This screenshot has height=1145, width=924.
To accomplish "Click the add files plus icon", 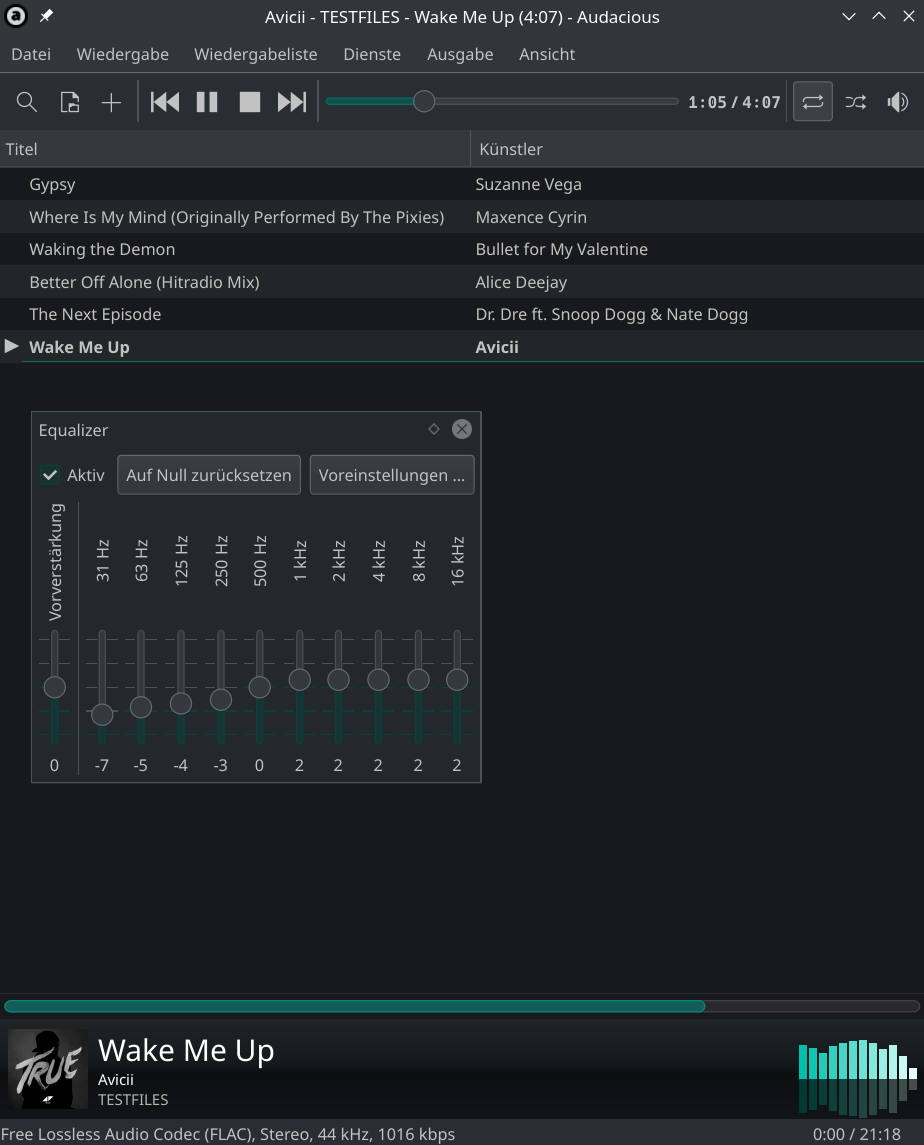I will (x=111, y=102).
